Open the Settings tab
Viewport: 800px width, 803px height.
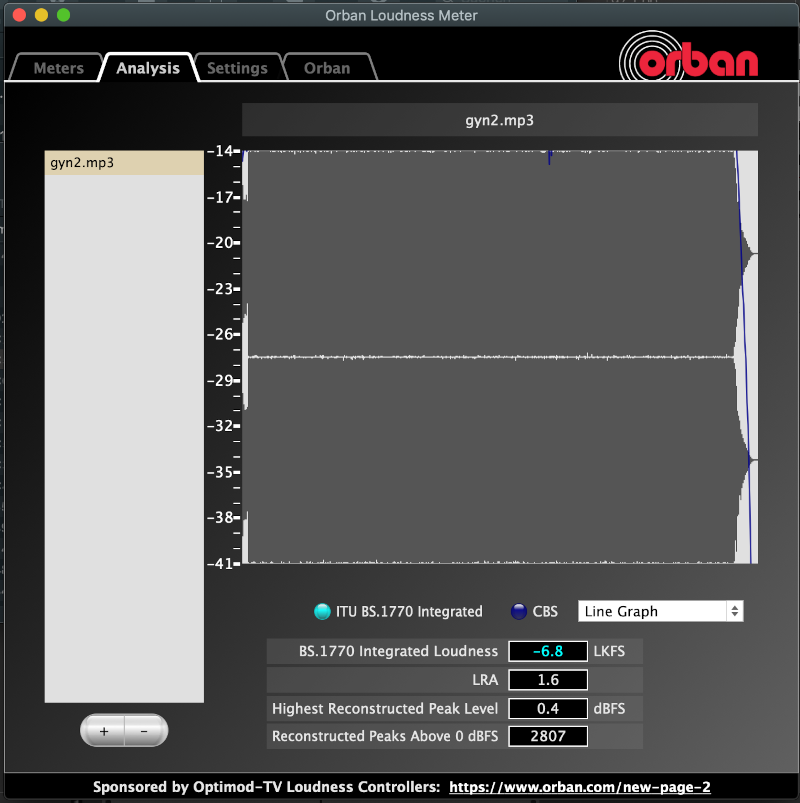(237, 68)
